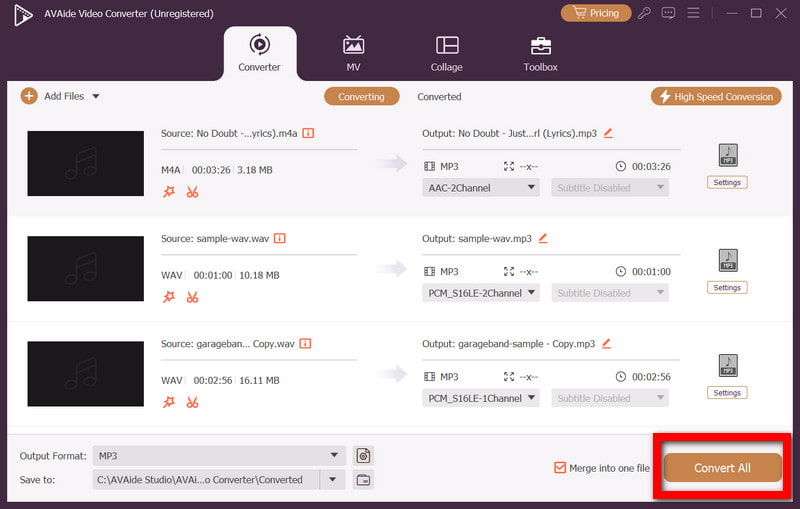View info for sample-wav.wav source
This screenshot has width=800, height=509.
click(280, 238)
